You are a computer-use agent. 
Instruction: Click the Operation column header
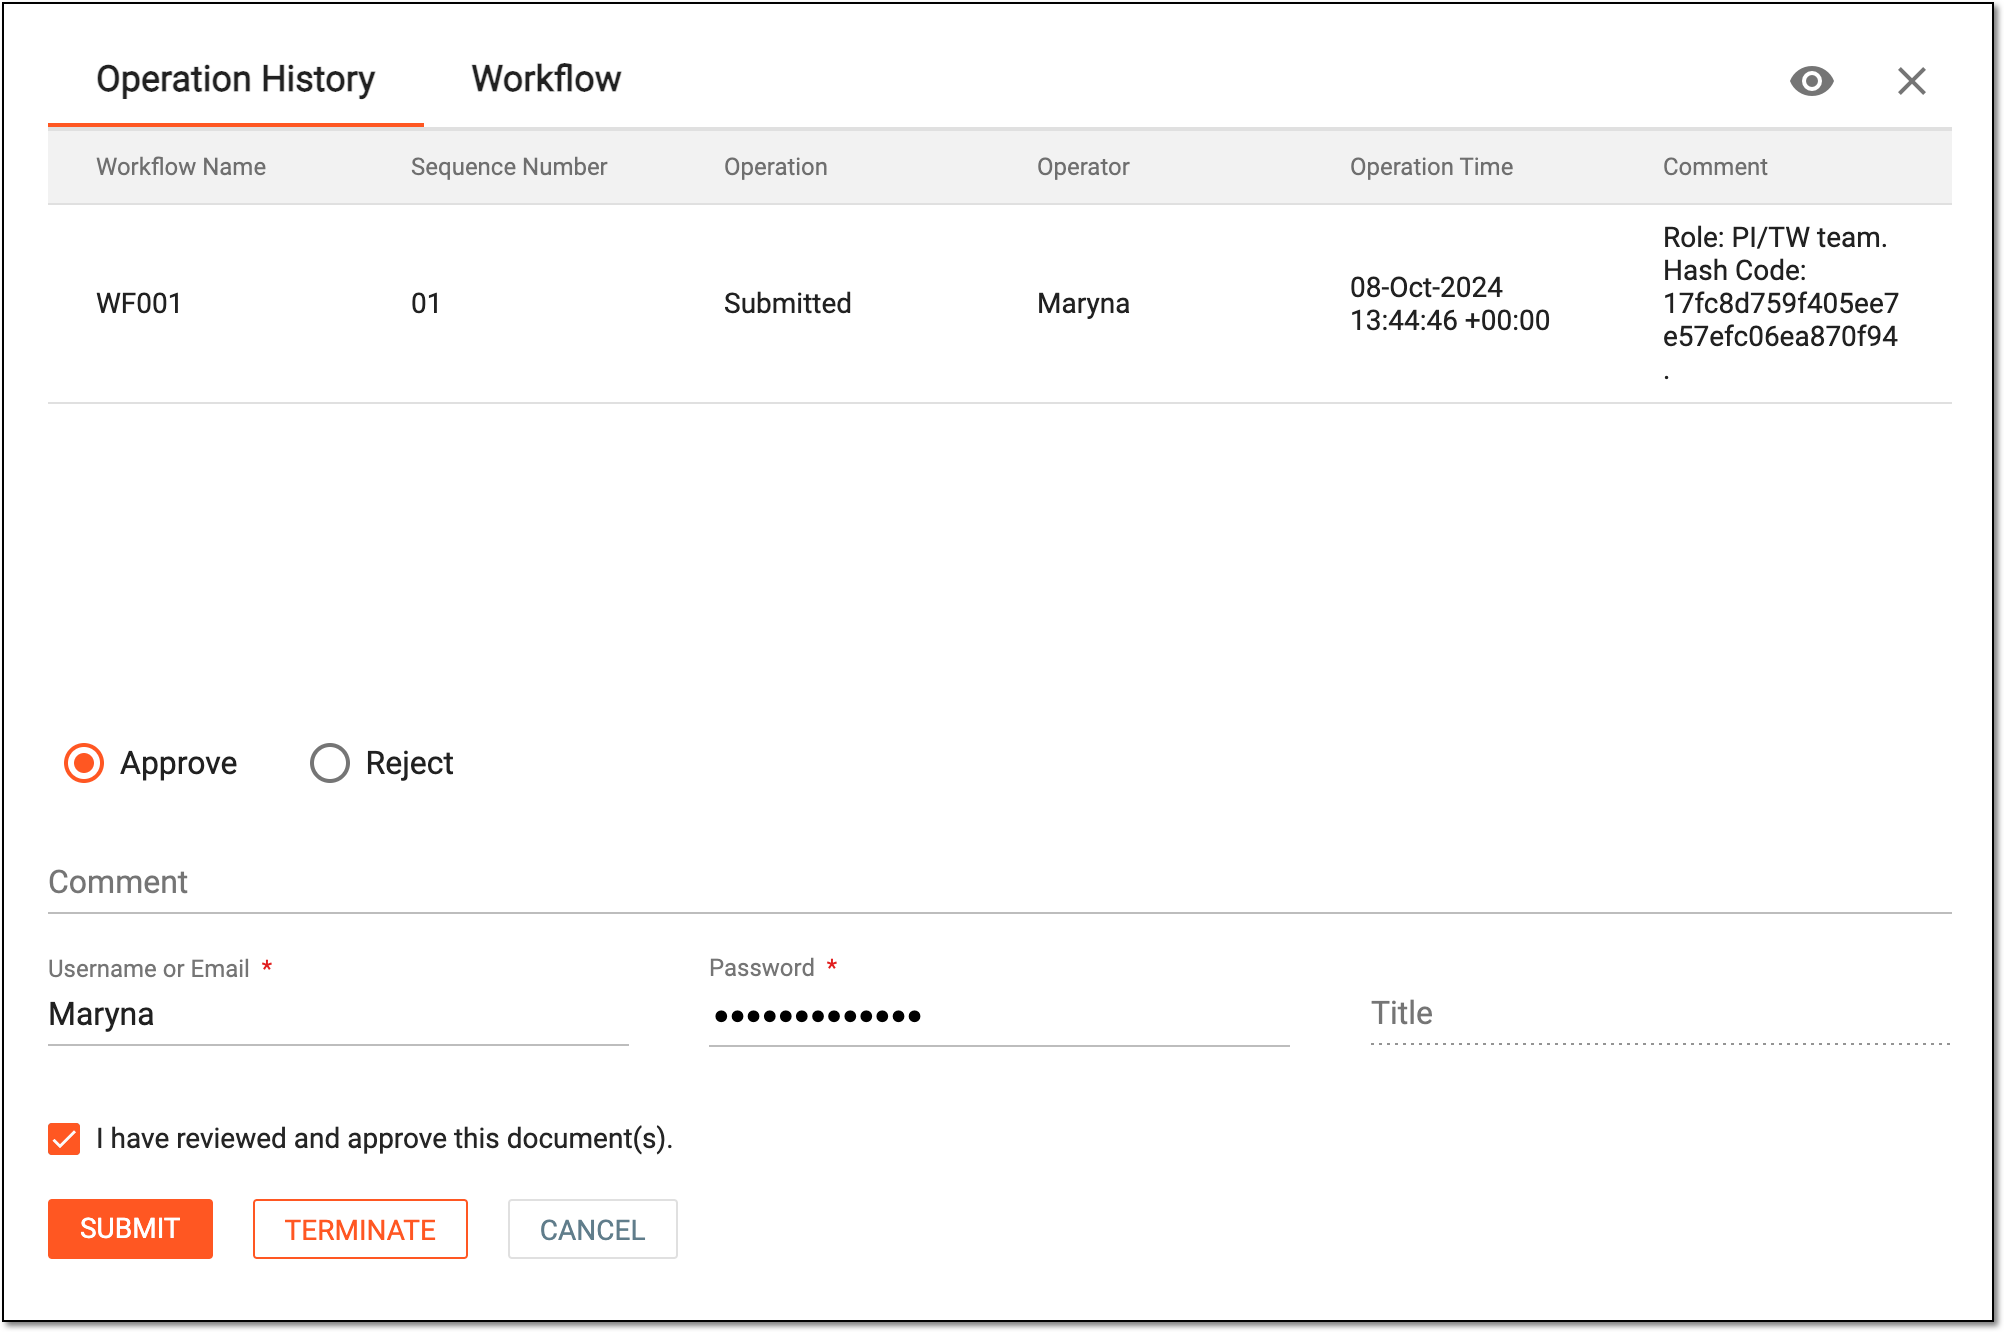point(776,166)
